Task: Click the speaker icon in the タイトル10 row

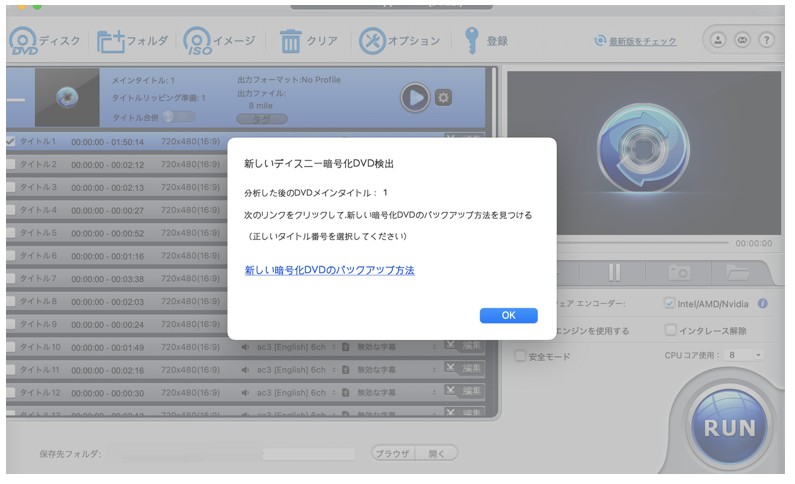Action: 245,347
